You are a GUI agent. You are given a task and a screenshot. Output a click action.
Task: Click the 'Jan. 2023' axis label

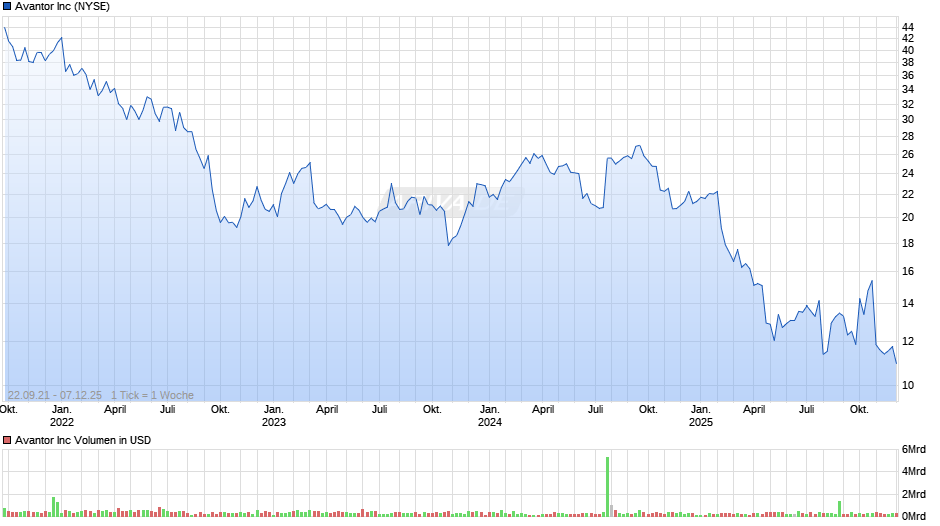pos(274,416)
